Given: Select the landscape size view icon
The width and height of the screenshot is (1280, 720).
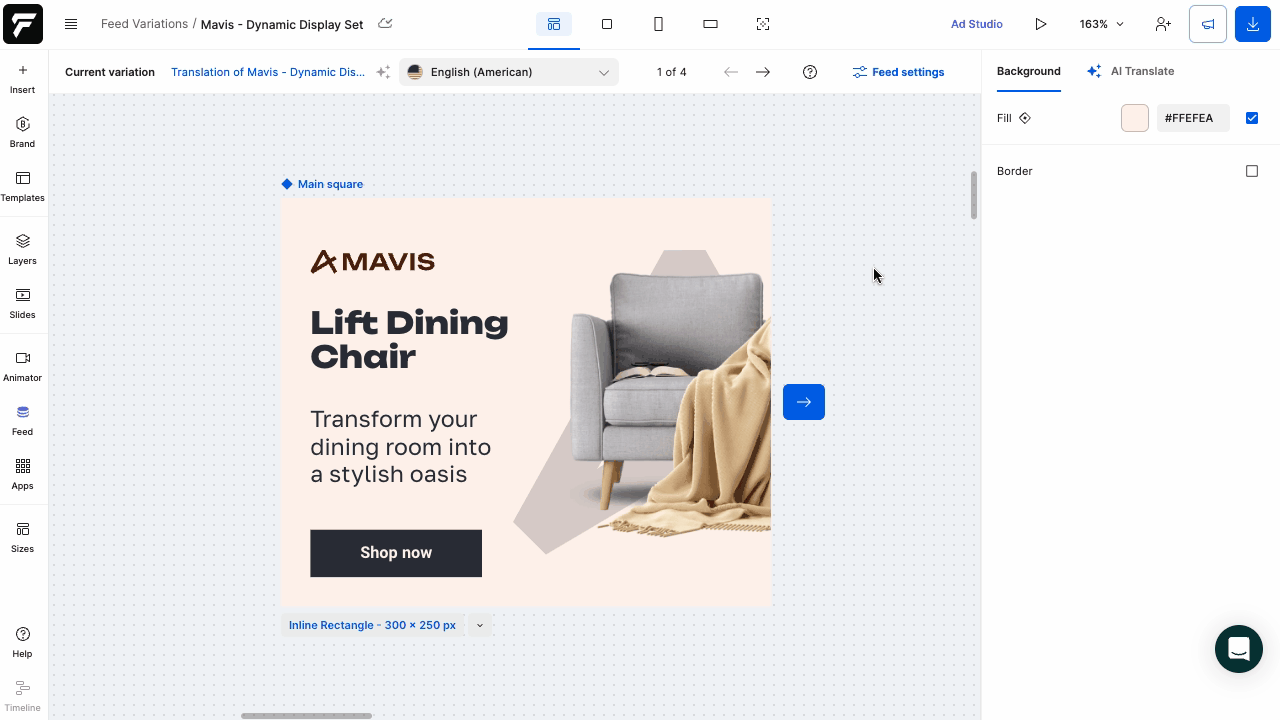Looking at the screenshot, I should click(711, 24).
